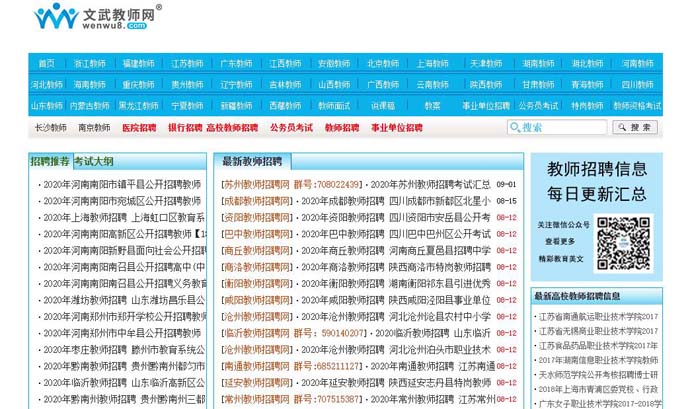Click the QR code image
This screenshot has width=690, height=409.
coord(623,242)
